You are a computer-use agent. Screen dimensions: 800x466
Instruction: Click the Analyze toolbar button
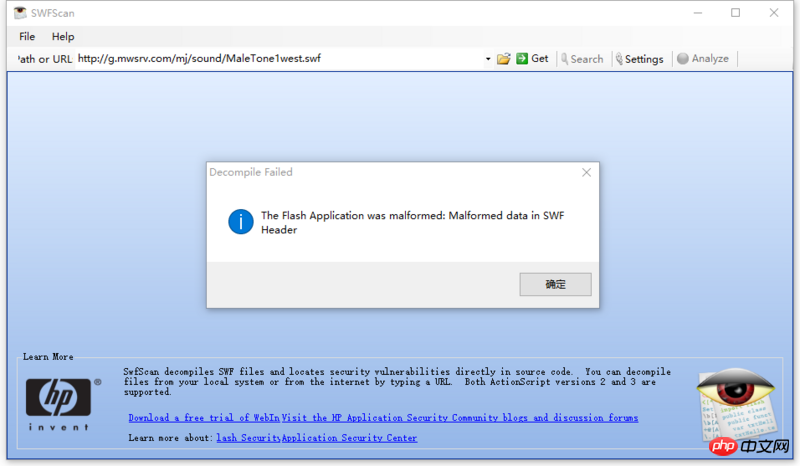[703, 59]
